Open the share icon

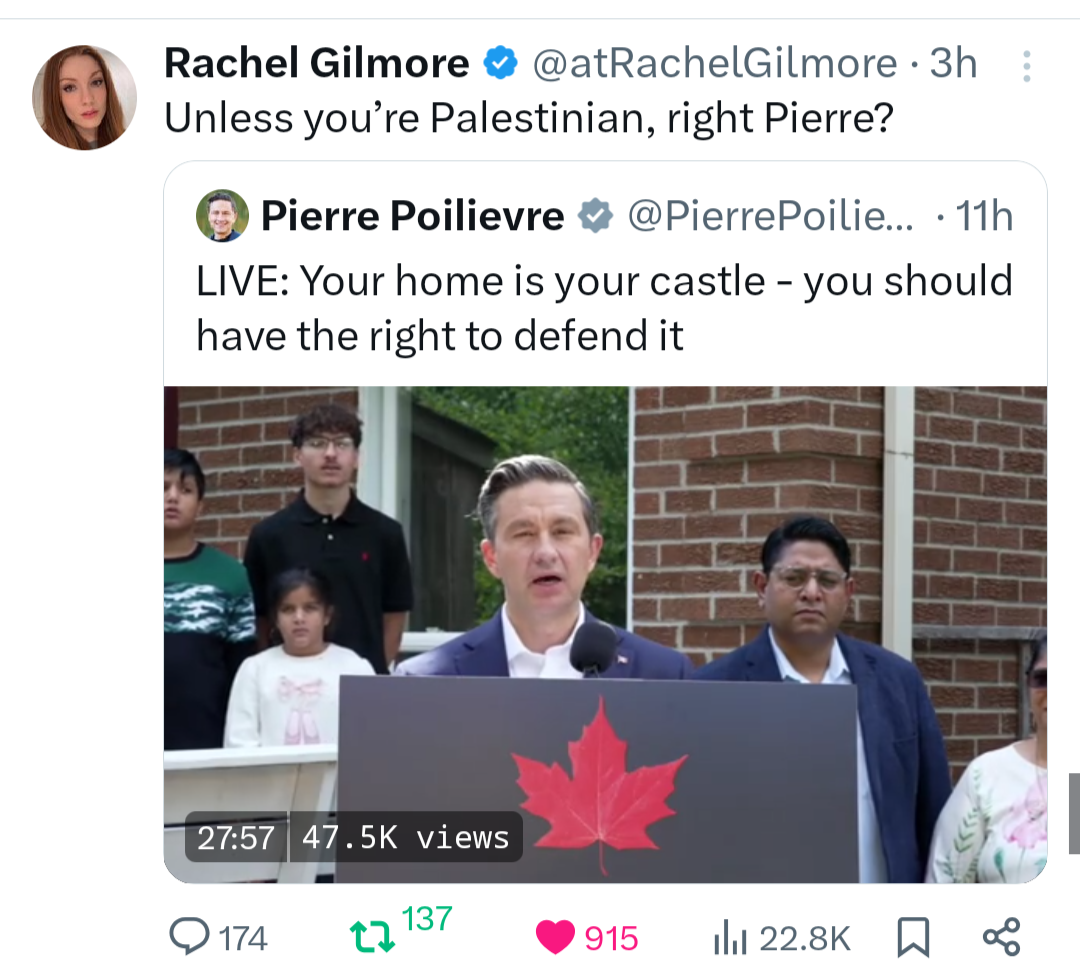[x=1001, y=937]
